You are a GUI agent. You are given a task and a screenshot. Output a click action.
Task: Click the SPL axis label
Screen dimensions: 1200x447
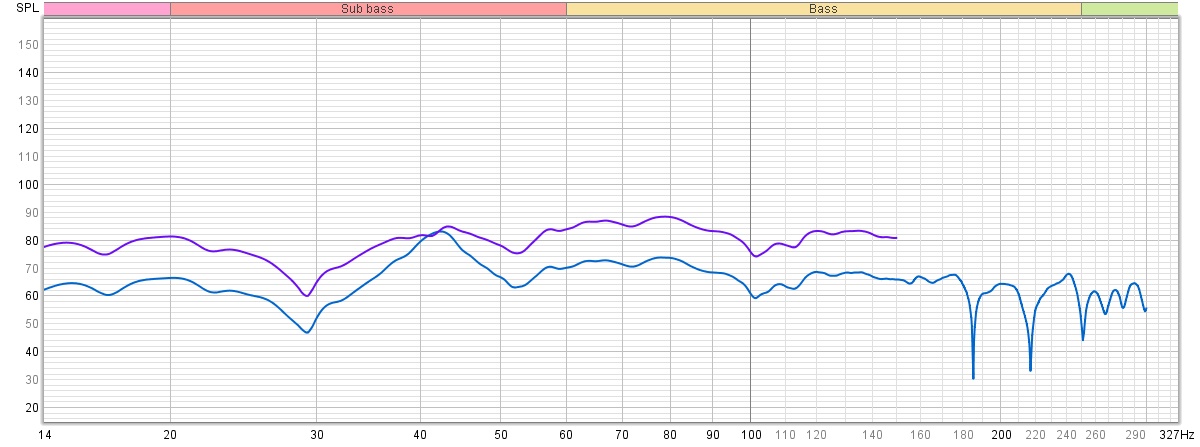[x=27, y=8]
